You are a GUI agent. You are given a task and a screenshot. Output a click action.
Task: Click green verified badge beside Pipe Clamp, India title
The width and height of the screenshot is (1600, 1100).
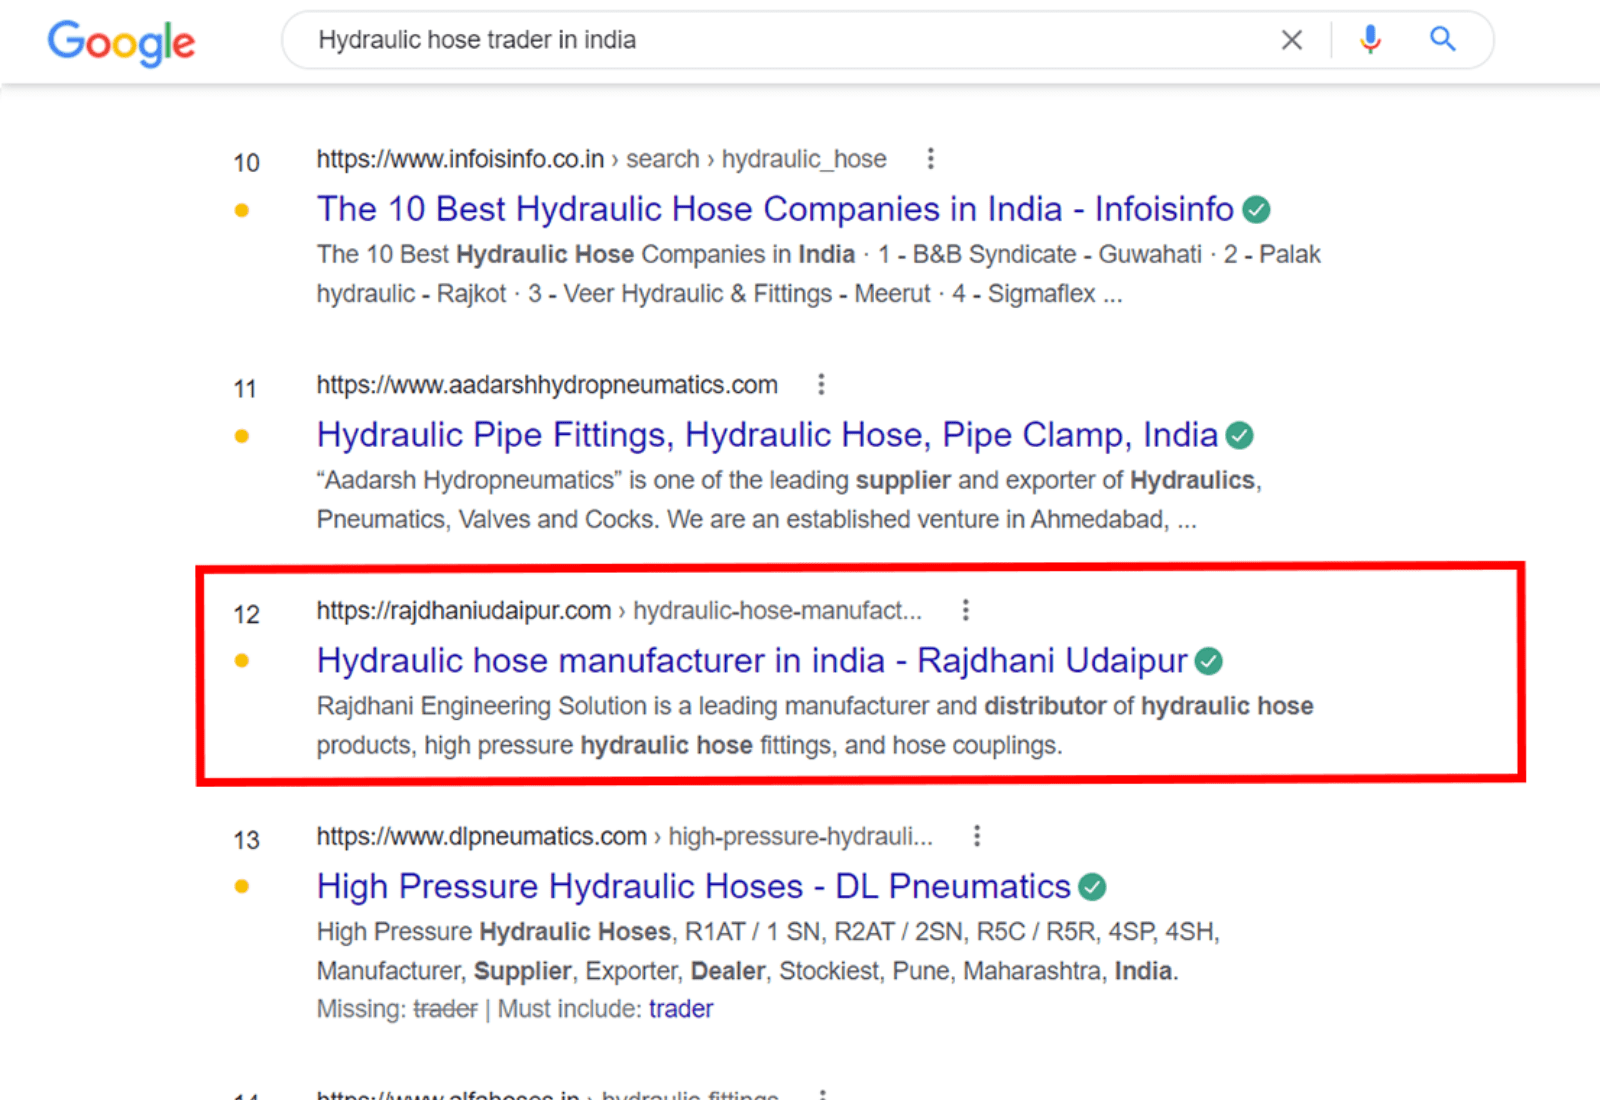tap(1240, 436)
